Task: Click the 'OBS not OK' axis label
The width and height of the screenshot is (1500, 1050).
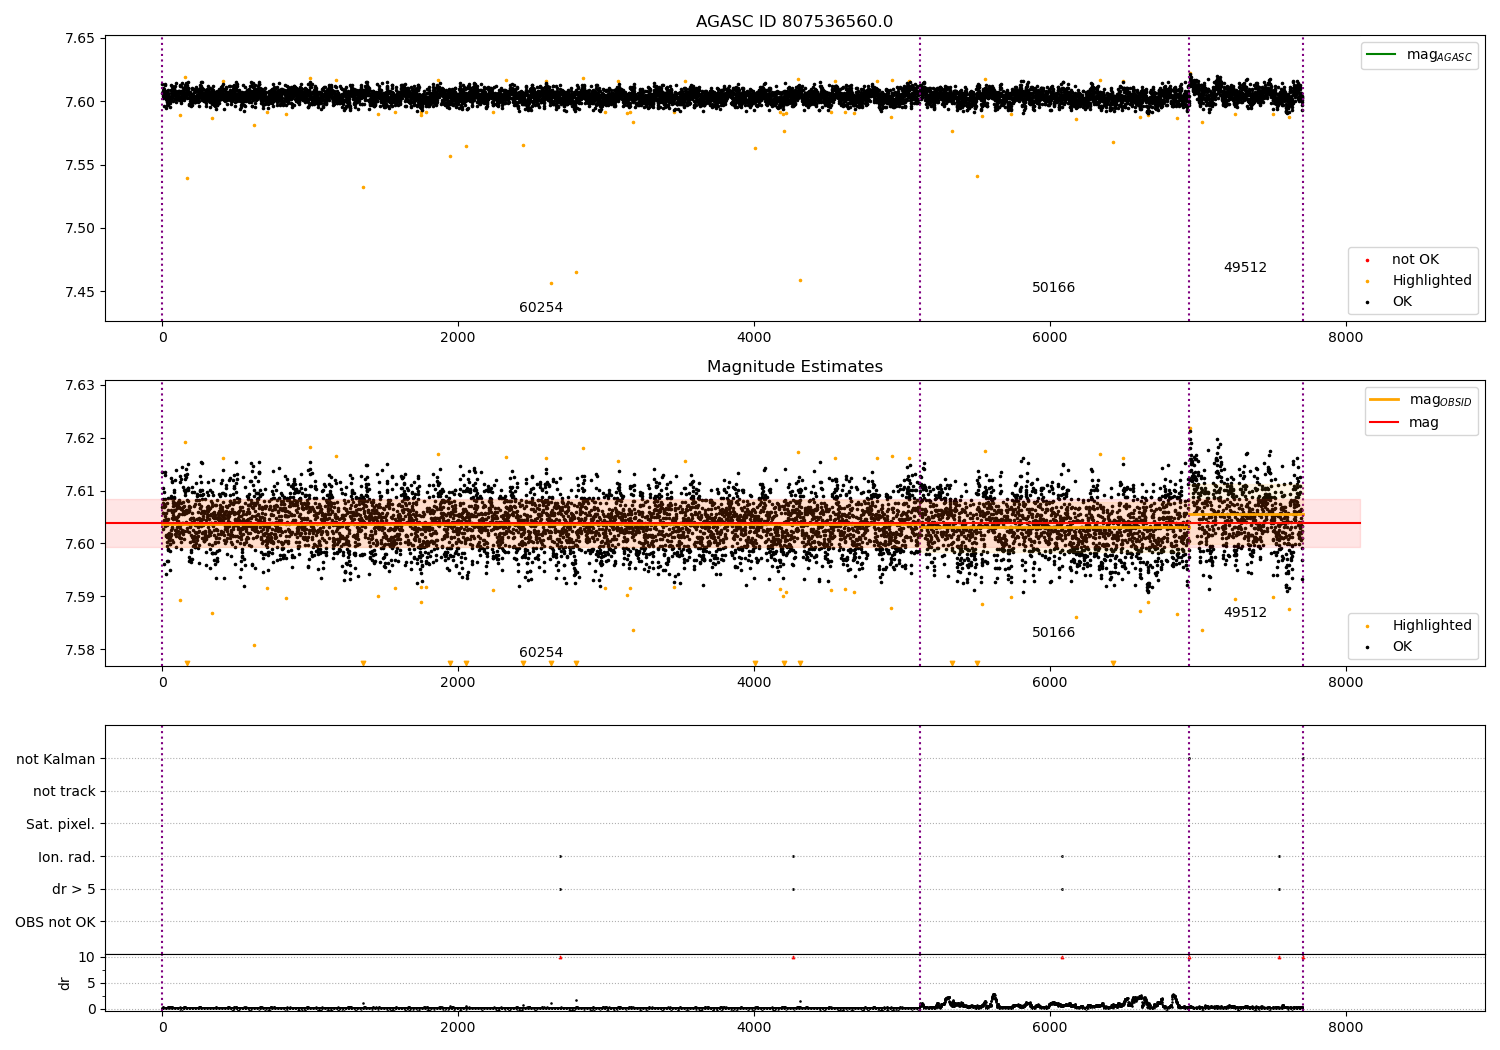Action: (x=55, y=923)
